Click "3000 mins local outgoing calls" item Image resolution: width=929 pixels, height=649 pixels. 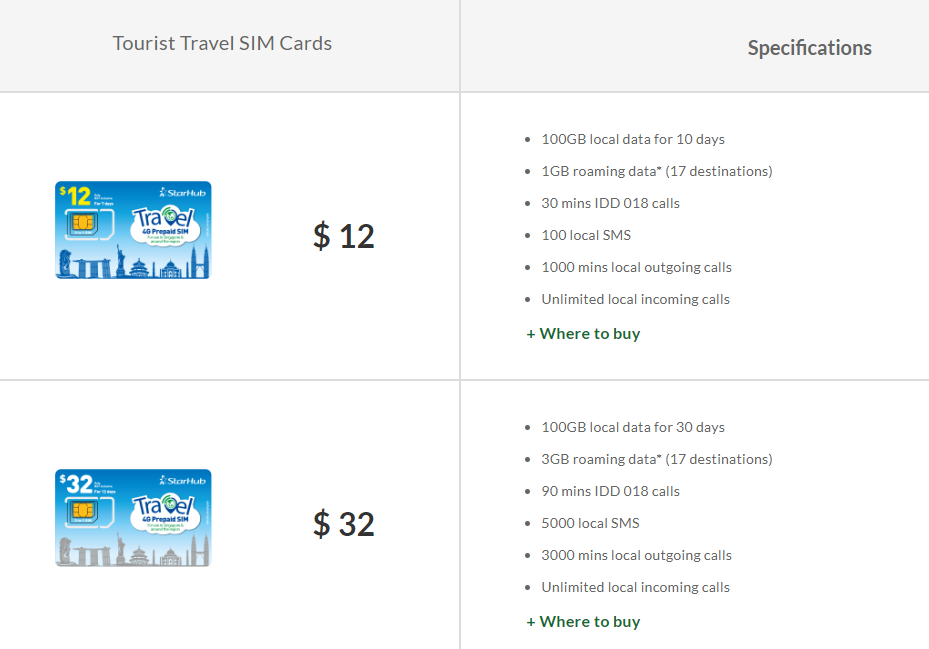pos(636,555)
